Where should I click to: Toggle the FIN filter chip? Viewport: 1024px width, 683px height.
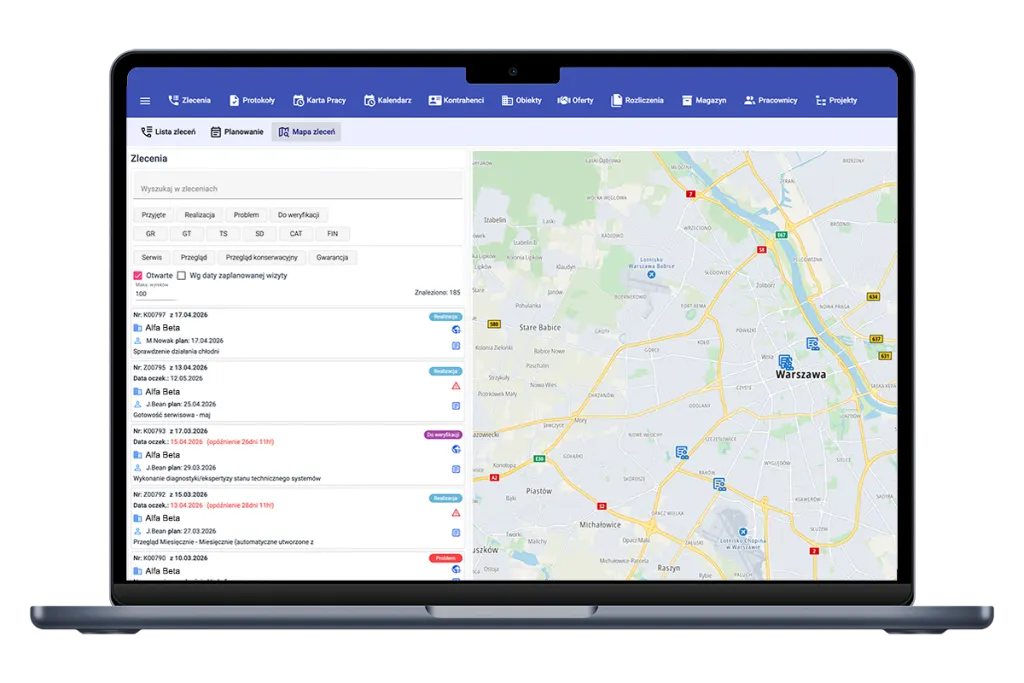click(x=332, y=234)
